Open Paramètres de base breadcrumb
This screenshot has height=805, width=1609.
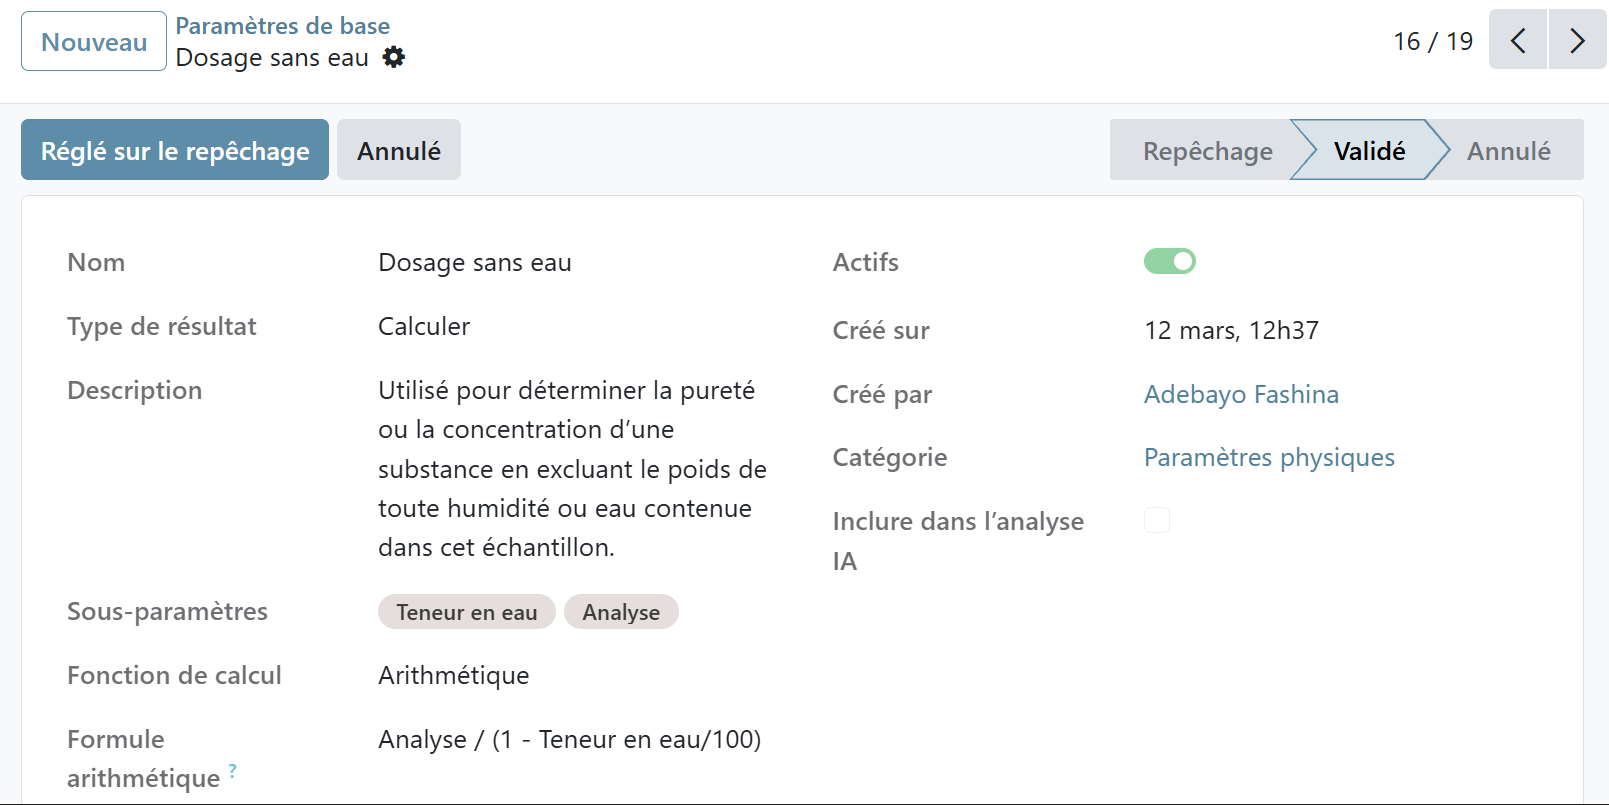coord(283,26)
